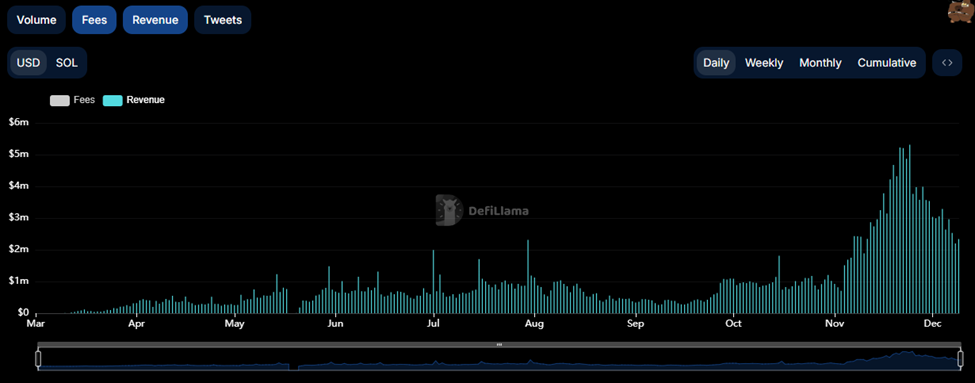This screenshot has height=383, width=975.
Task: Switch denomination to USD
Action: pyautogui.click(x=28, y=63)
